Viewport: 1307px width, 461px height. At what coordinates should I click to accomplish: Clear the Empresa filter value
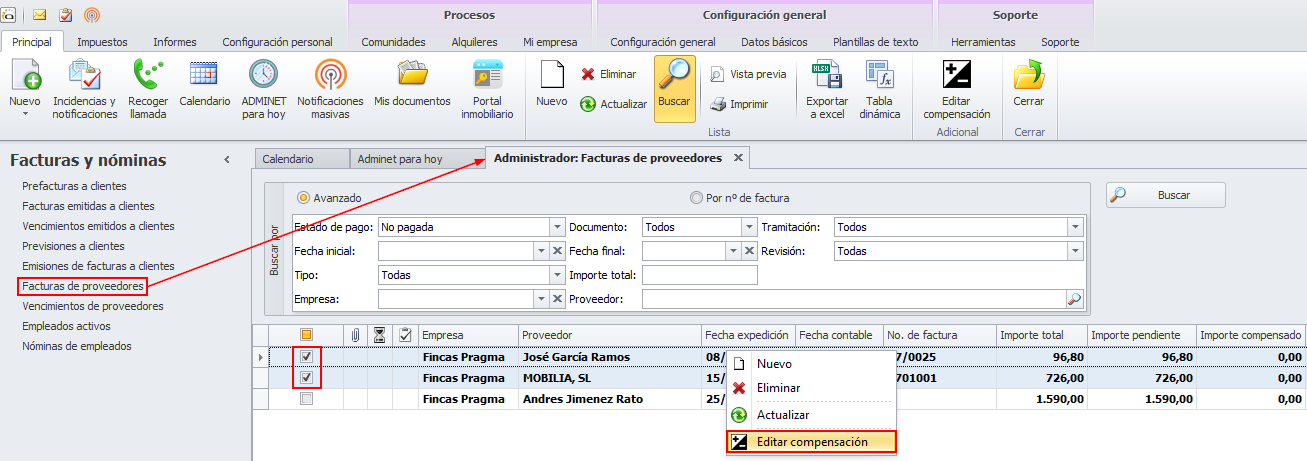point(558,299)
